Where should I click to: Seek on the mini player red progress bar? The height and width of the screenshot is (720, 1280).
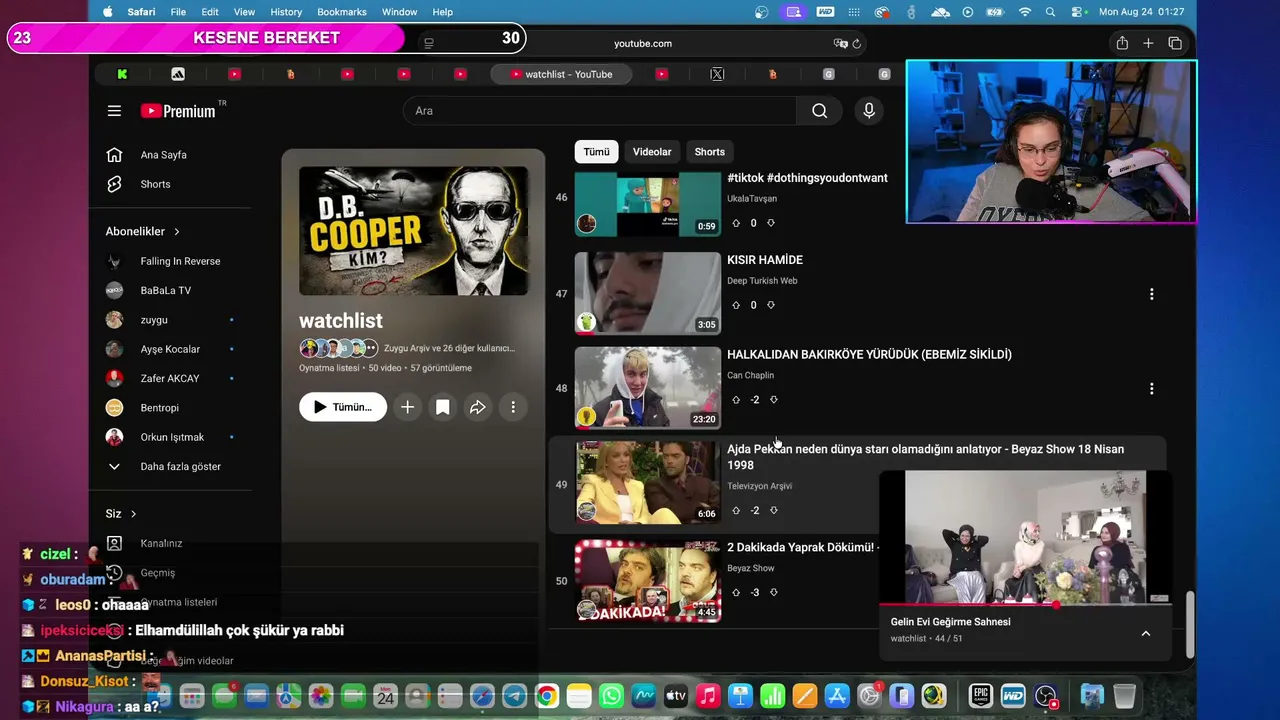1024,605
